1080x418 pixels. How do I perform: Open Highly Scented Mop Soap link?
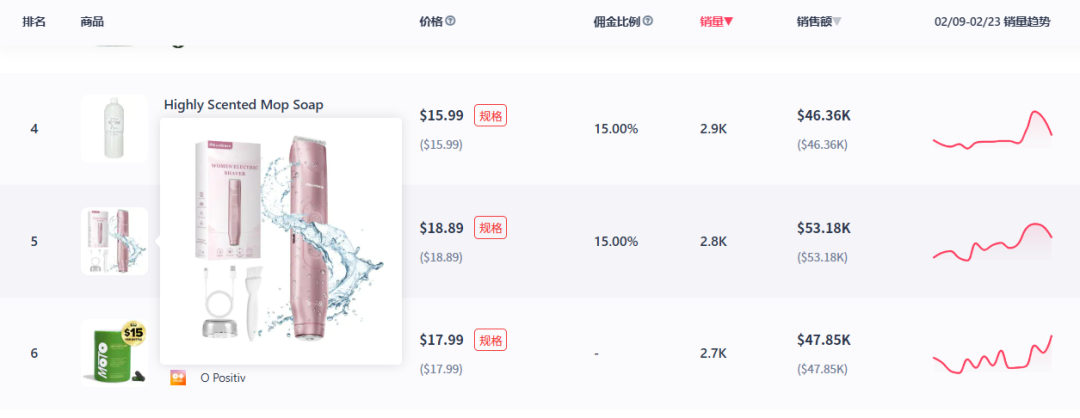pyautogui.click(x=243, y=105)
